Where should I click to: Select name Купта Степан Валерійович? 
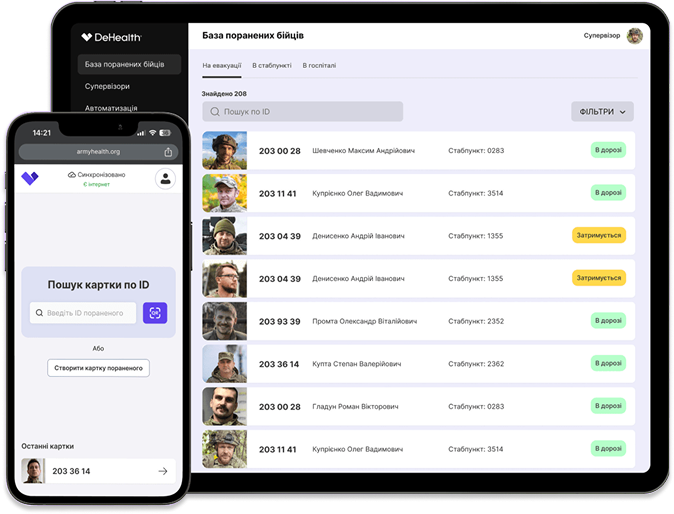click(x=356, y=364)
